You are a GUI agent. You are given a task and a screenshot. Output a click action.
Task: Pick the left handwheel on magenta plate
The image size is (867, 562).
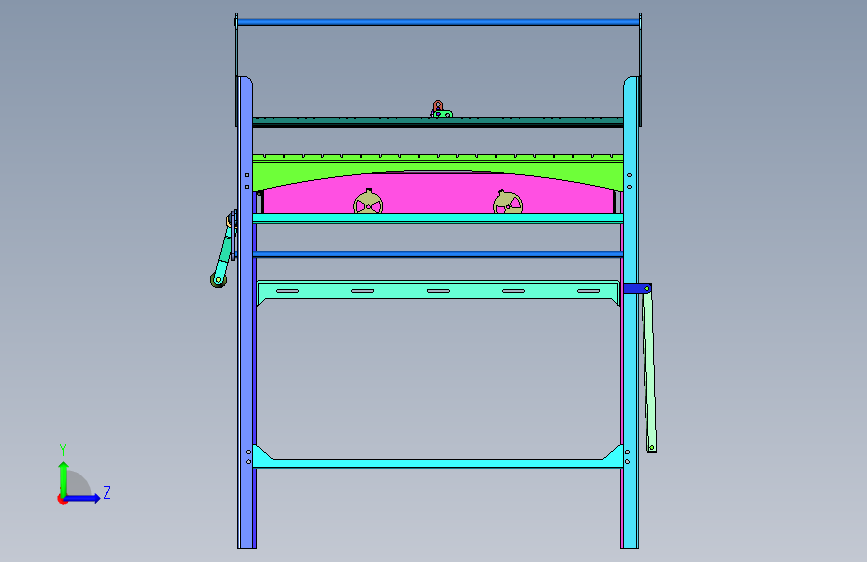point(368,202)
